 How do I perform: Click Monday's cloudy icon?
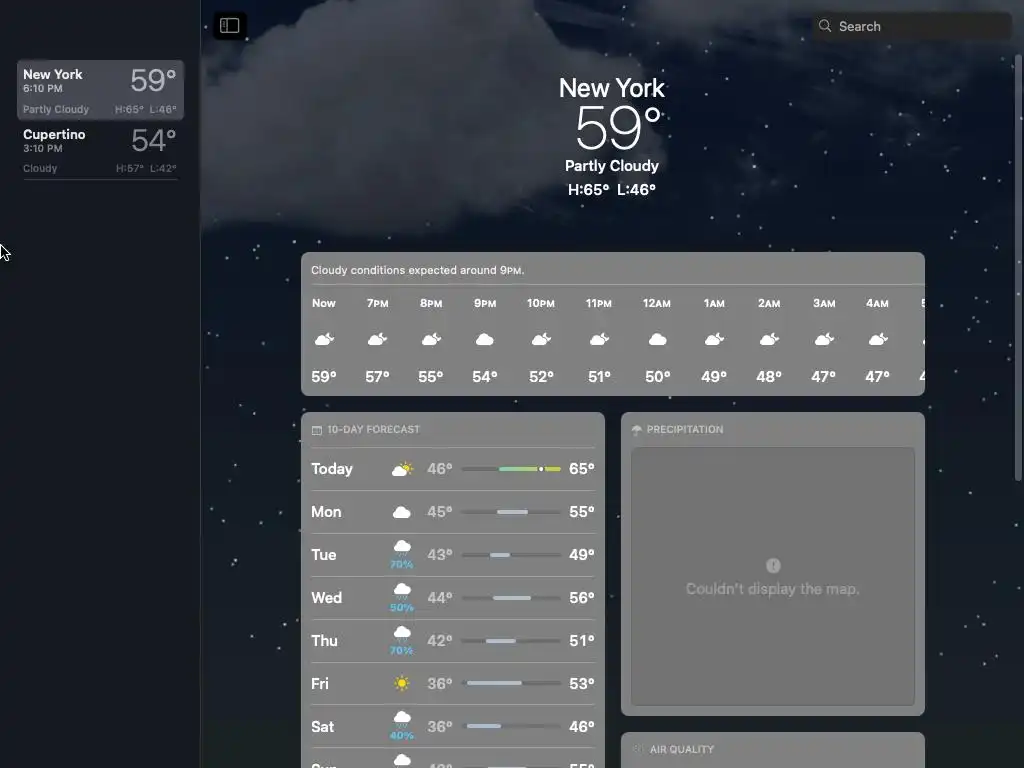402,512
